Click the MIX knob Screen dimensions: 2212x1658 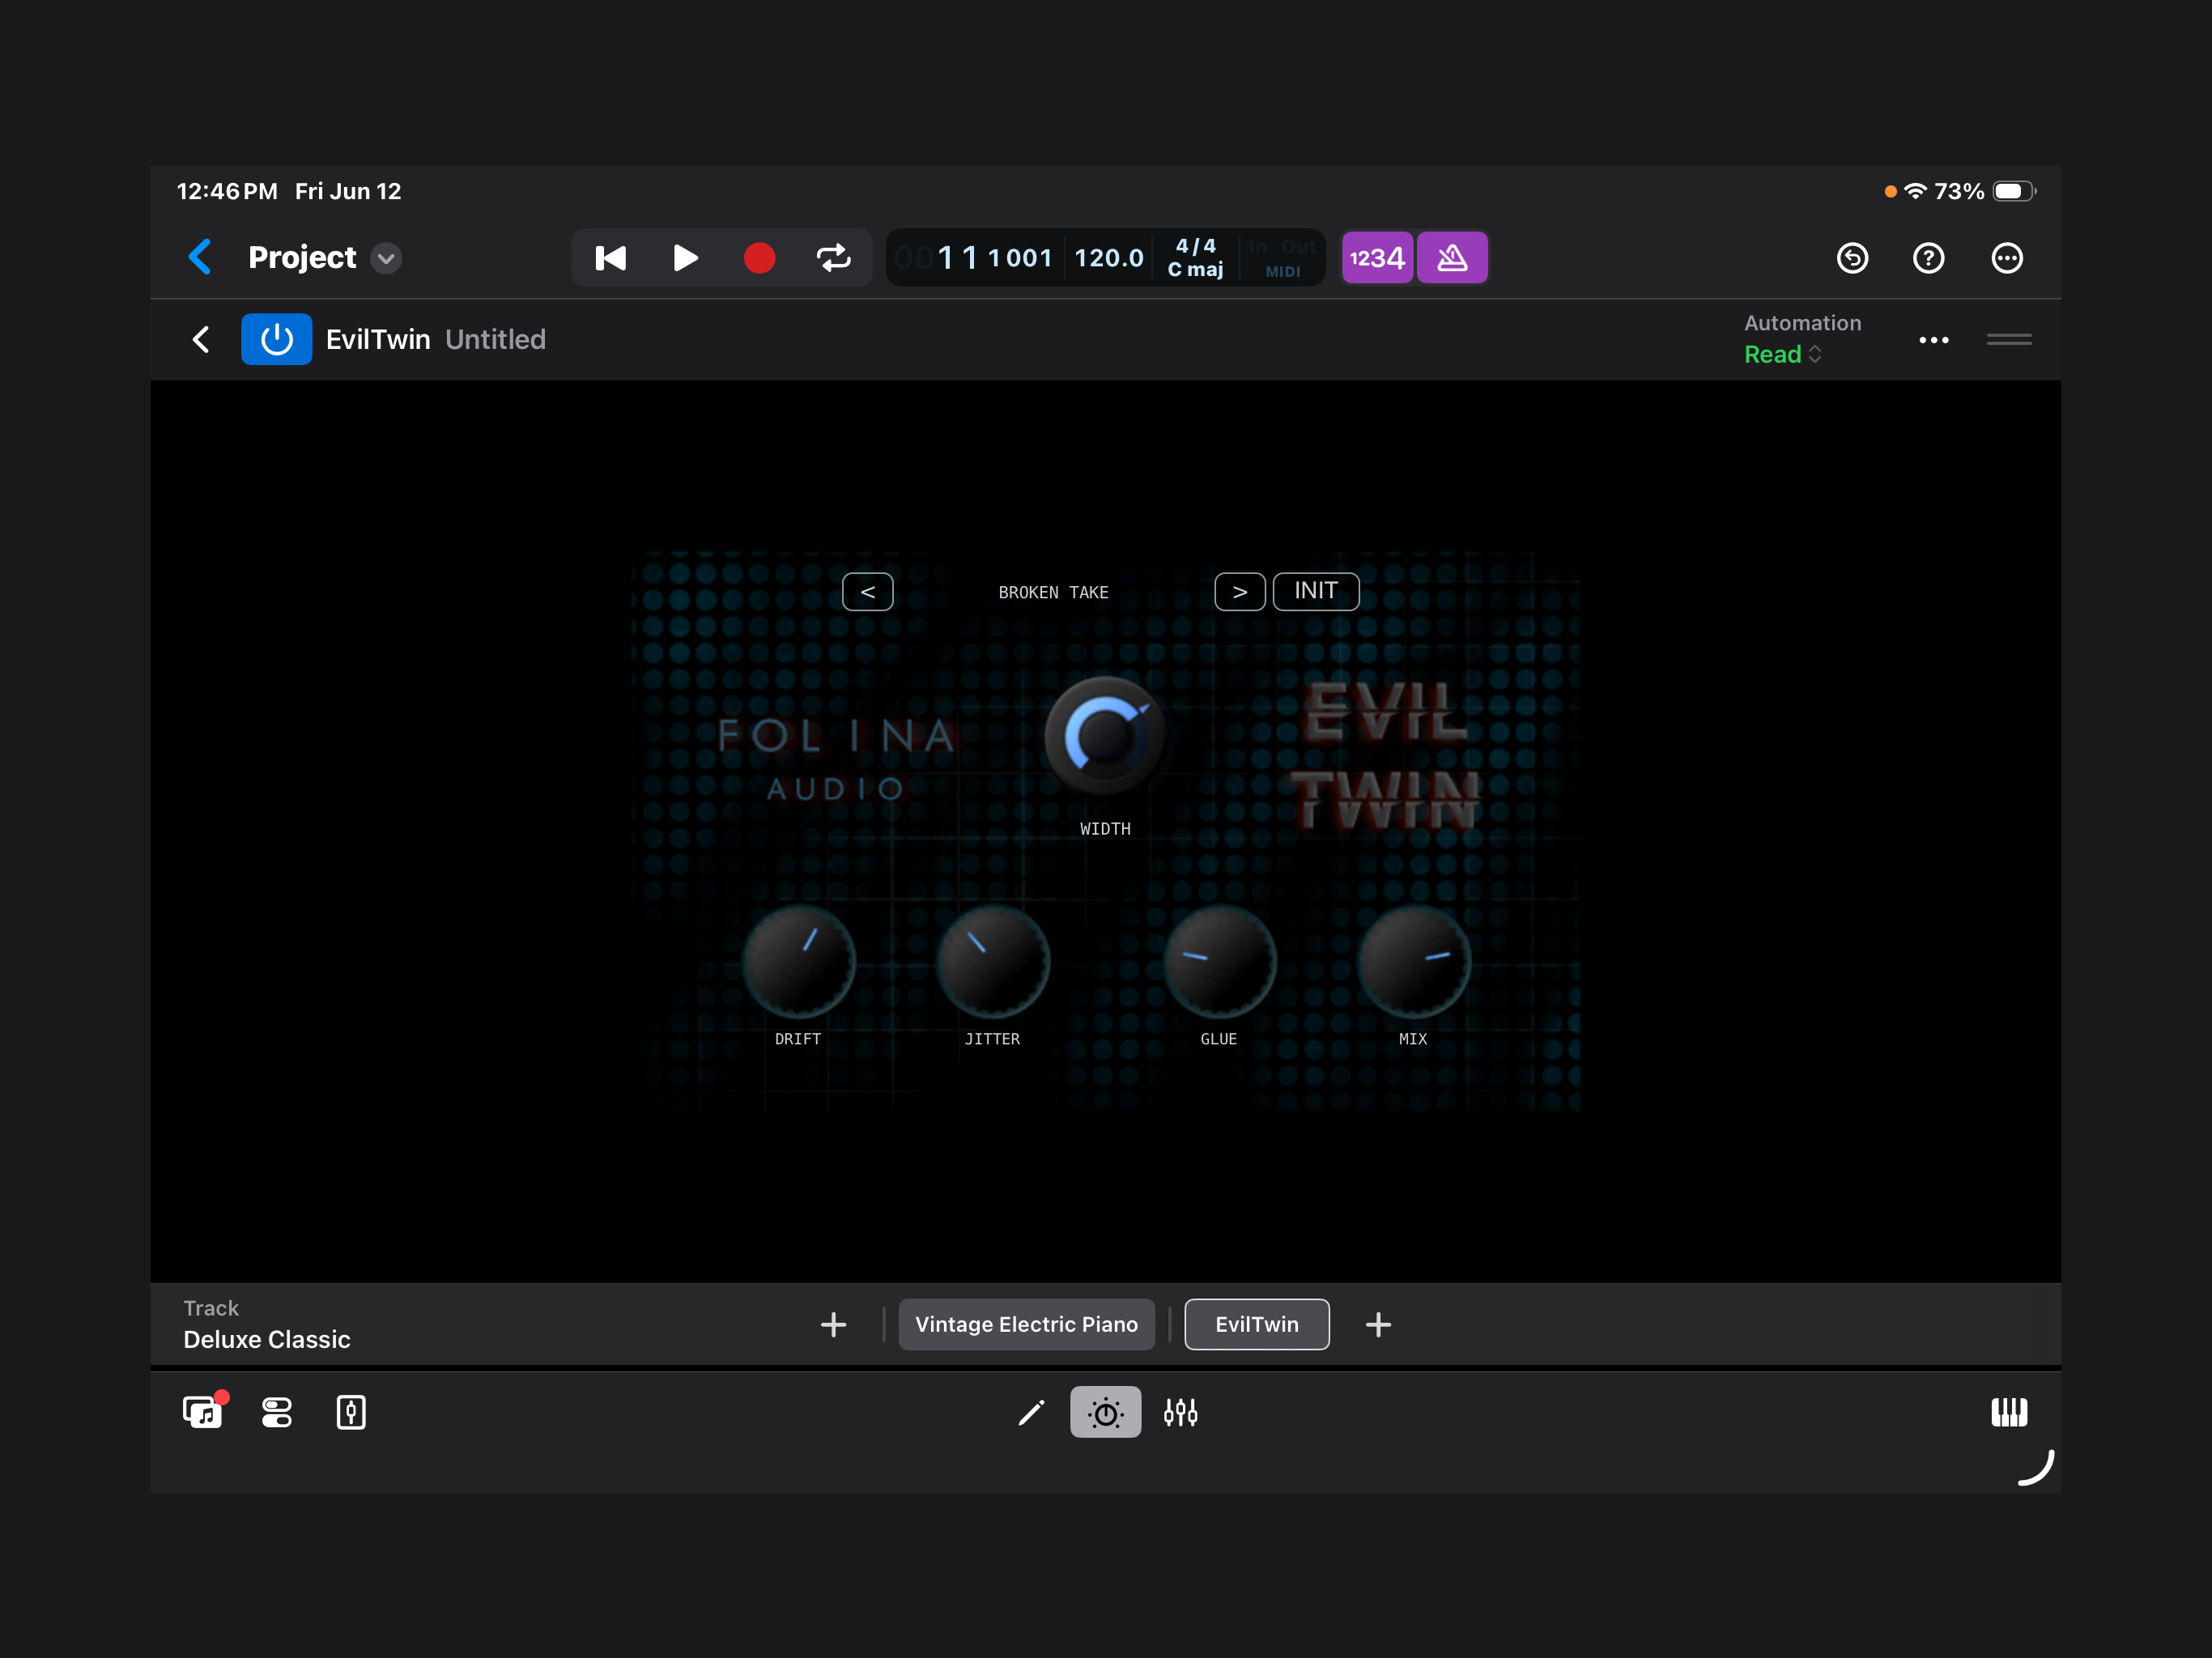click(x=1413, y=961)
